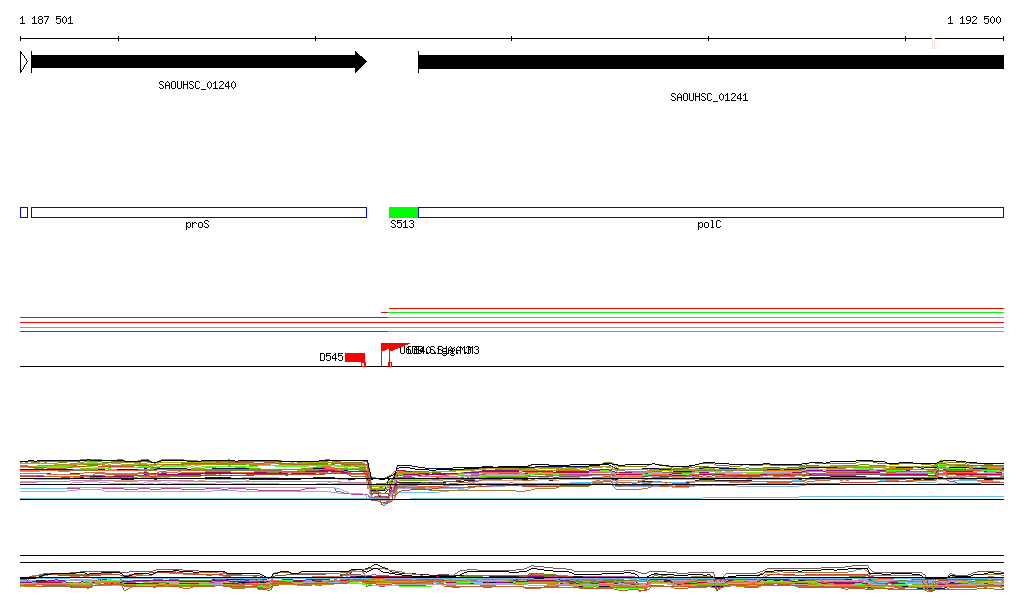Click the start coordinate 1 187 501
The image size is (1024, 611).
46,20
